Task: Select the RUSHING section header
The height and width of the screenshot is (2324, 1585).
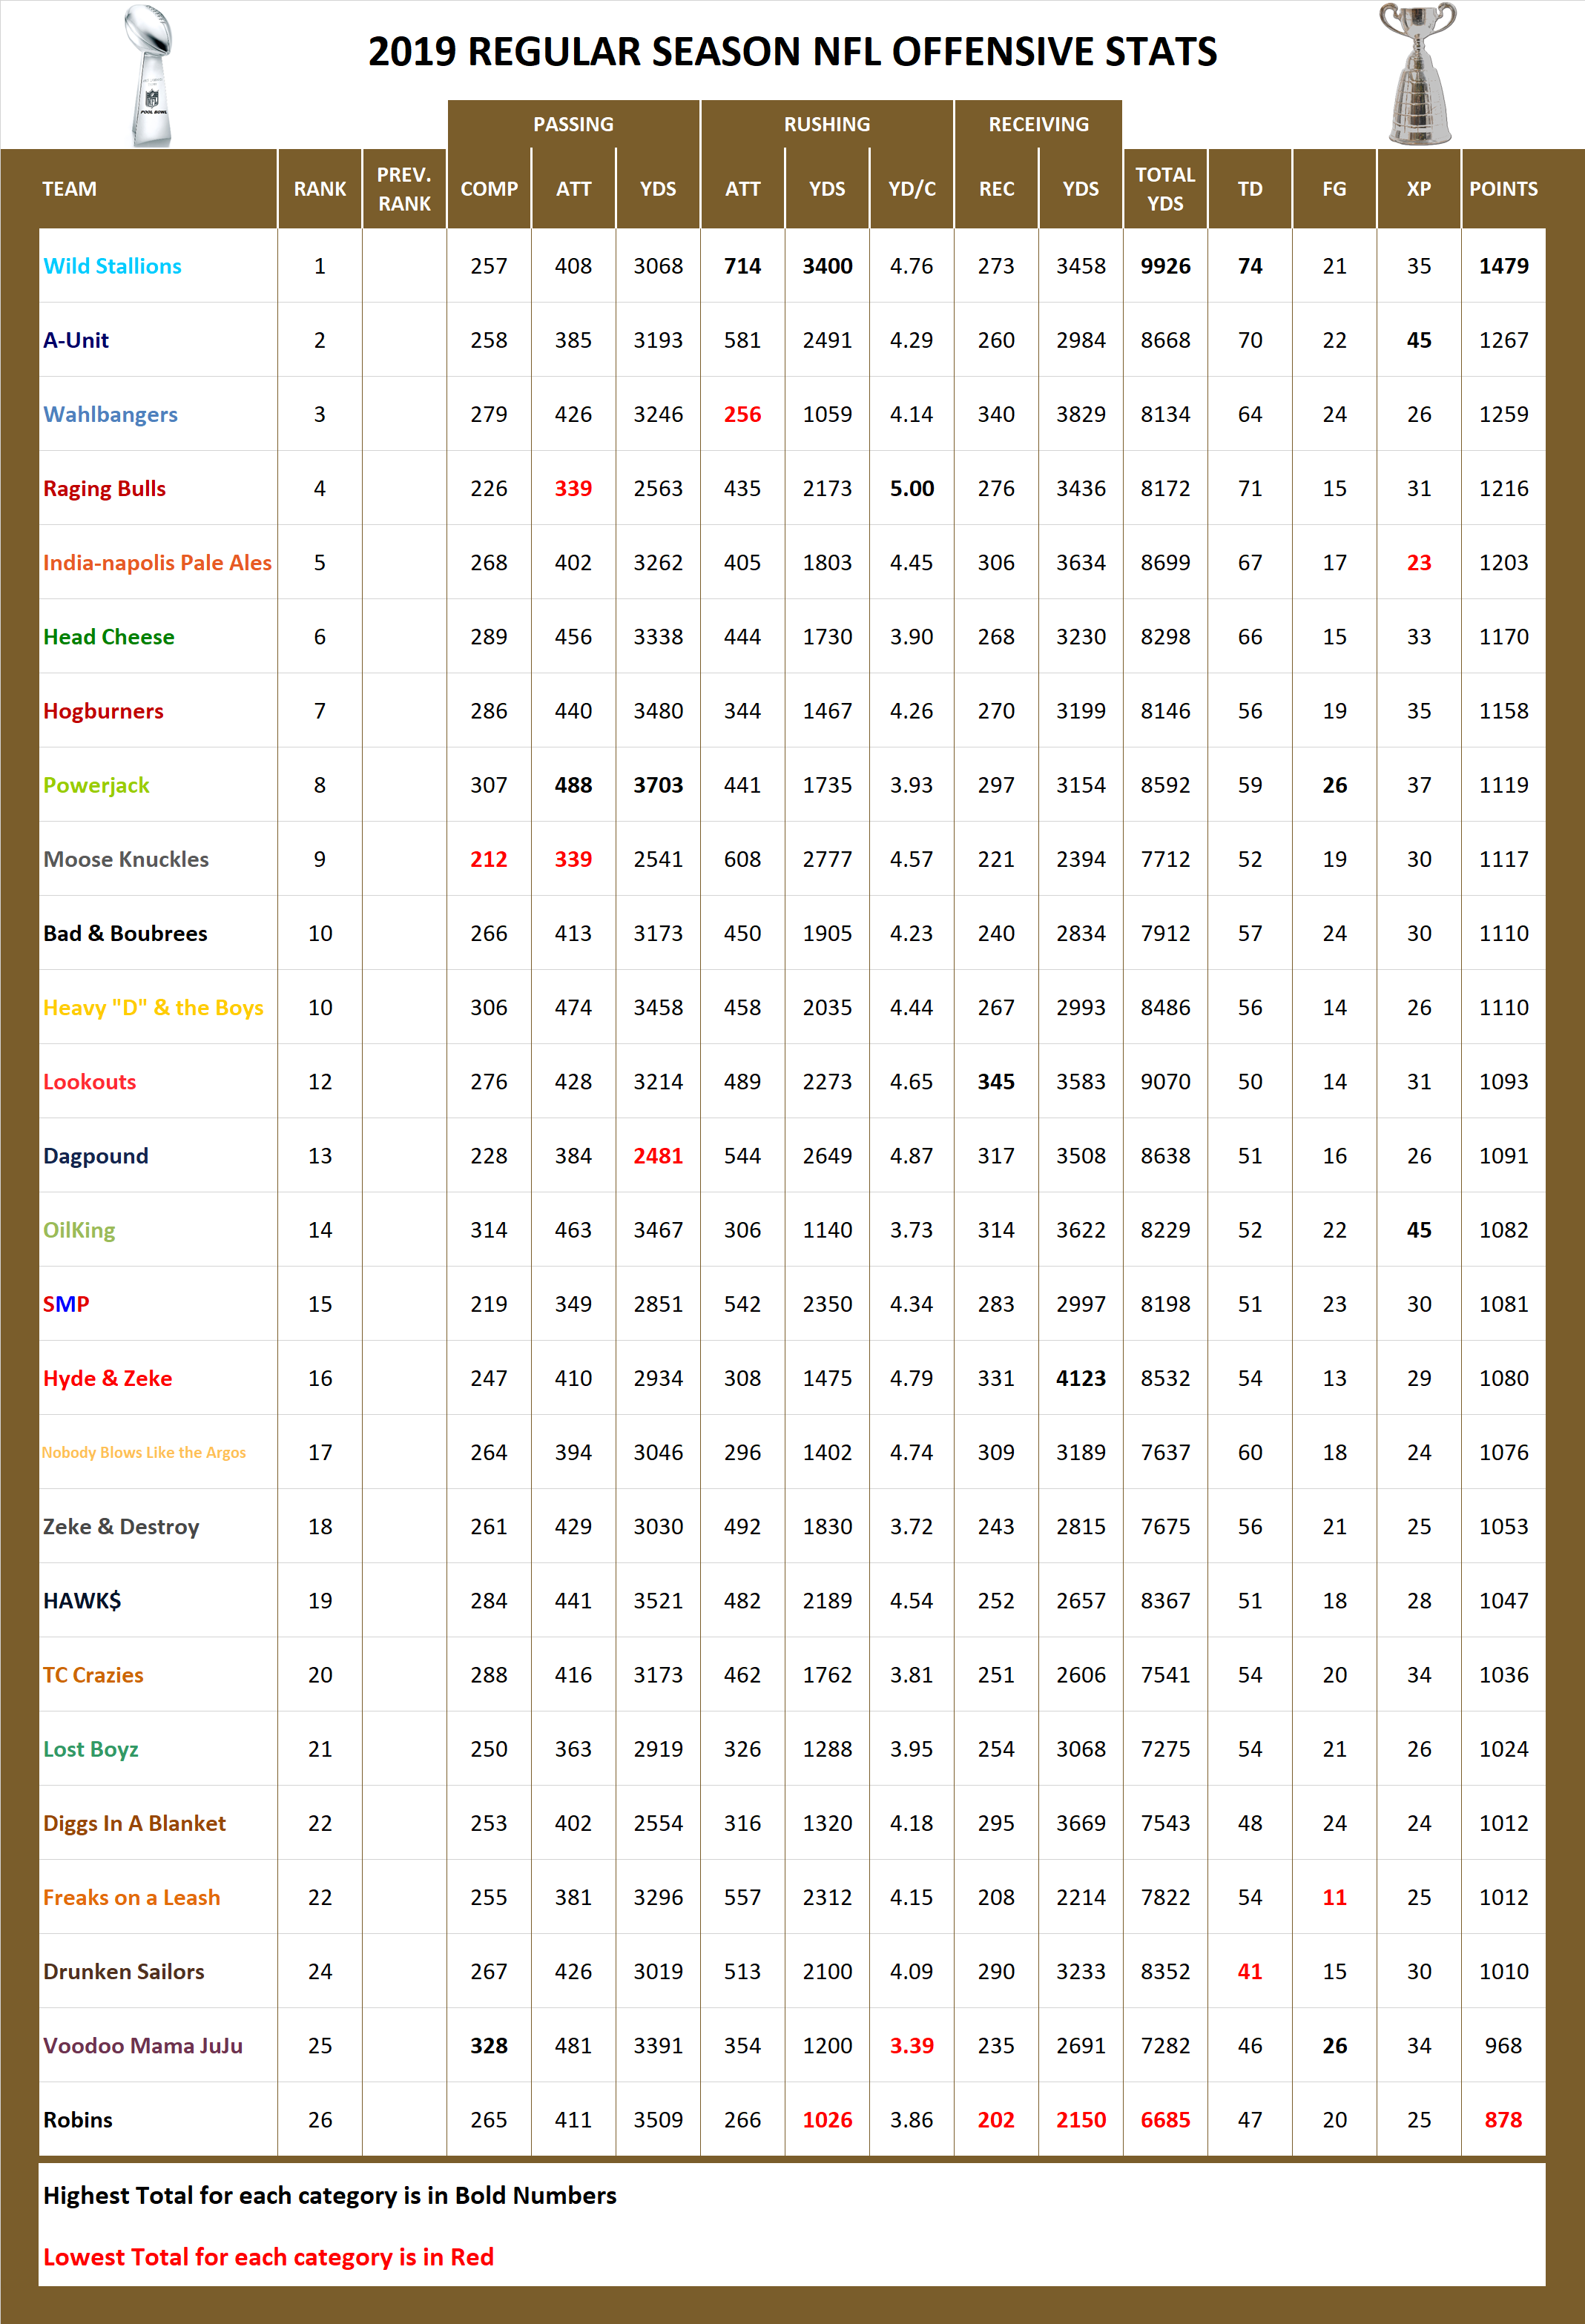Action: pos(828,124)
